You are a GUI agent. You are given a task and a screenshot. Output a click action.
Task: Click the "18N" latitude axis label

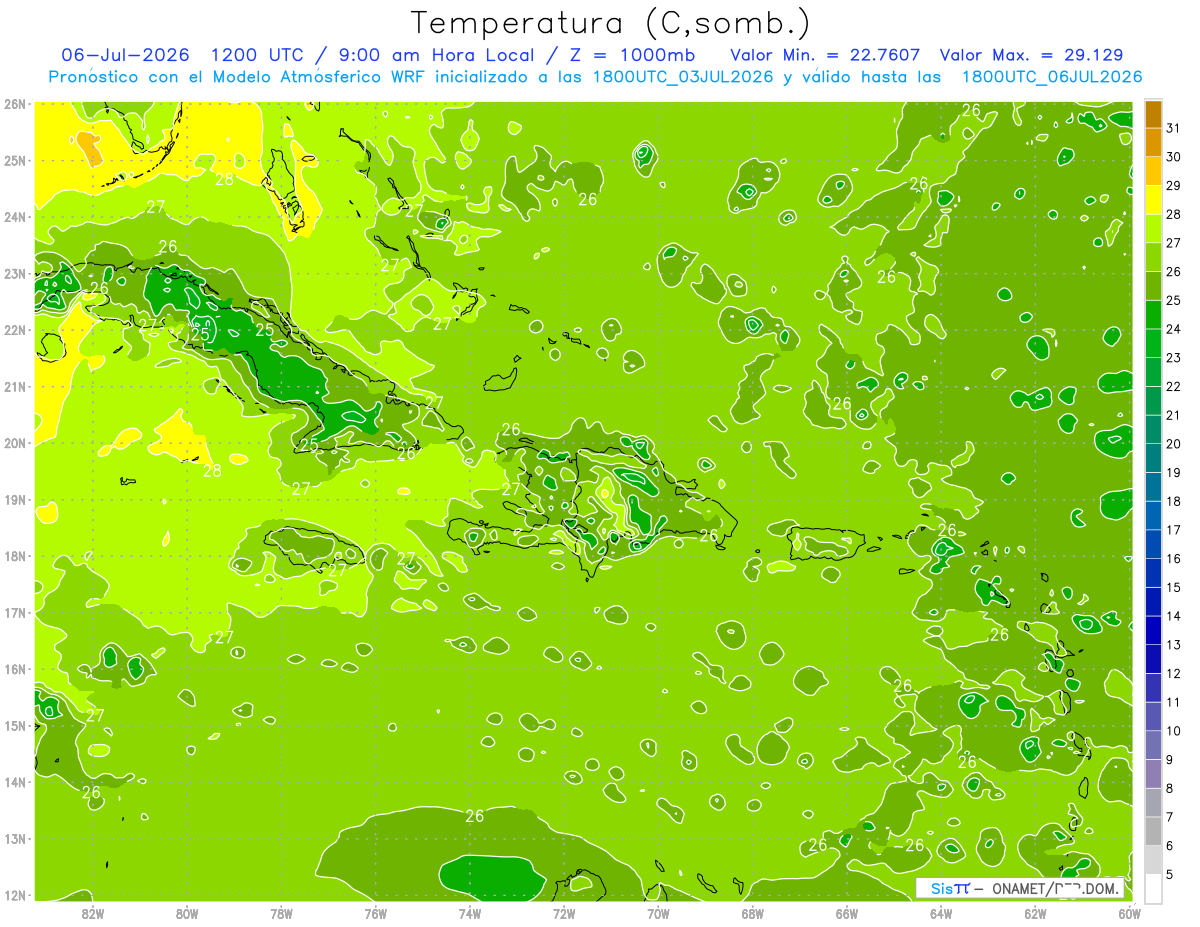pos(15,556)
